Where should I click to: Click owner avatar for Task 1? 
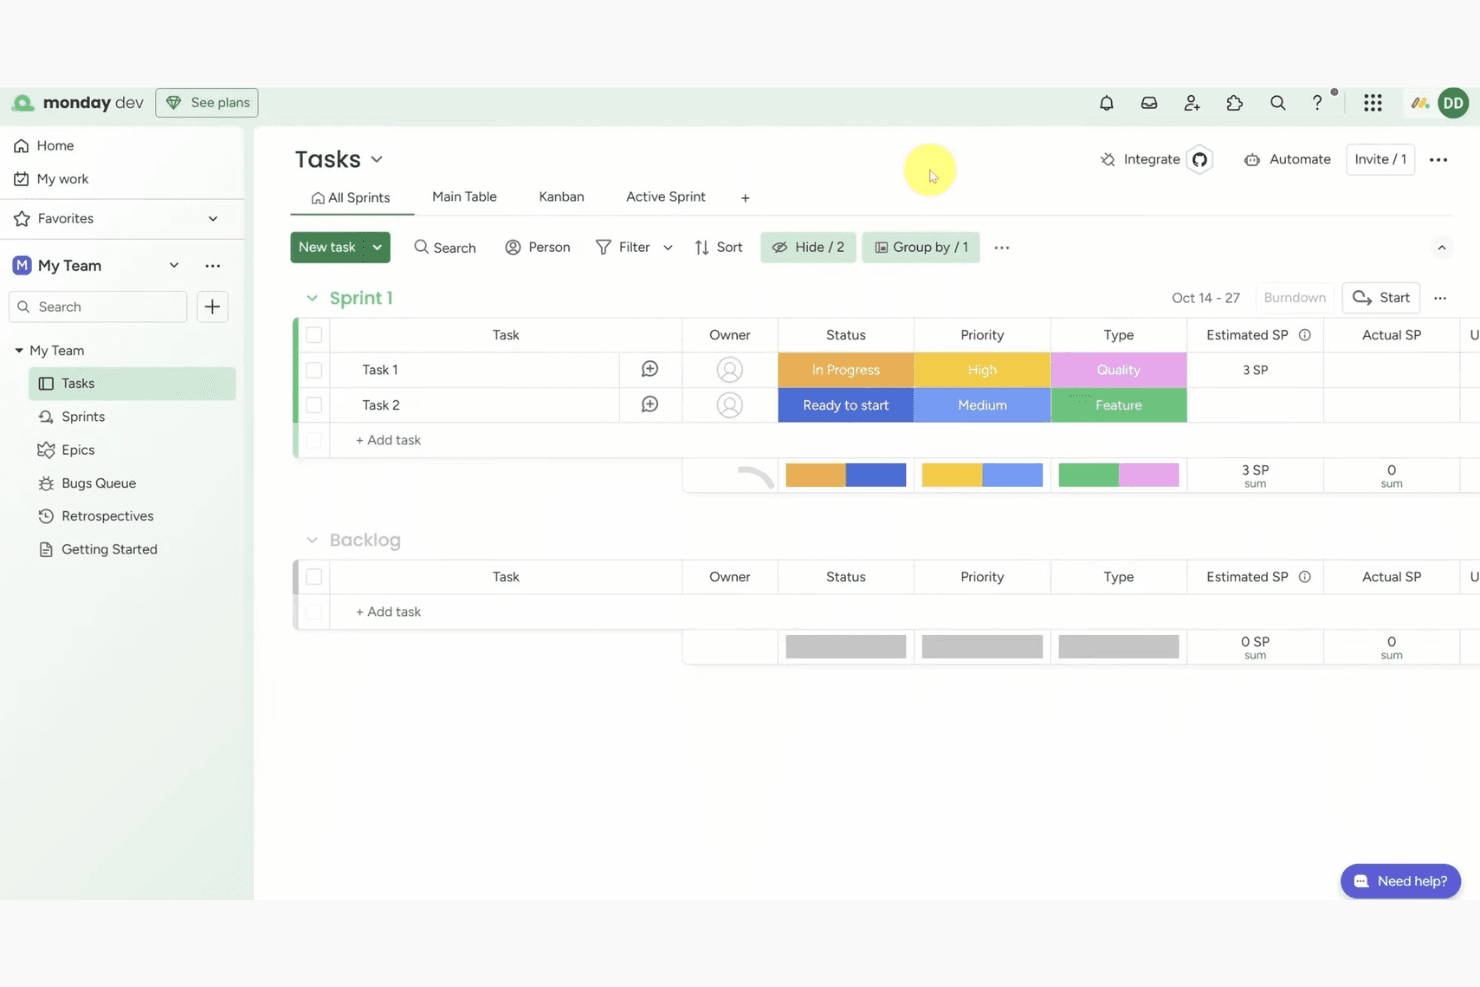[x=730, y=370]
